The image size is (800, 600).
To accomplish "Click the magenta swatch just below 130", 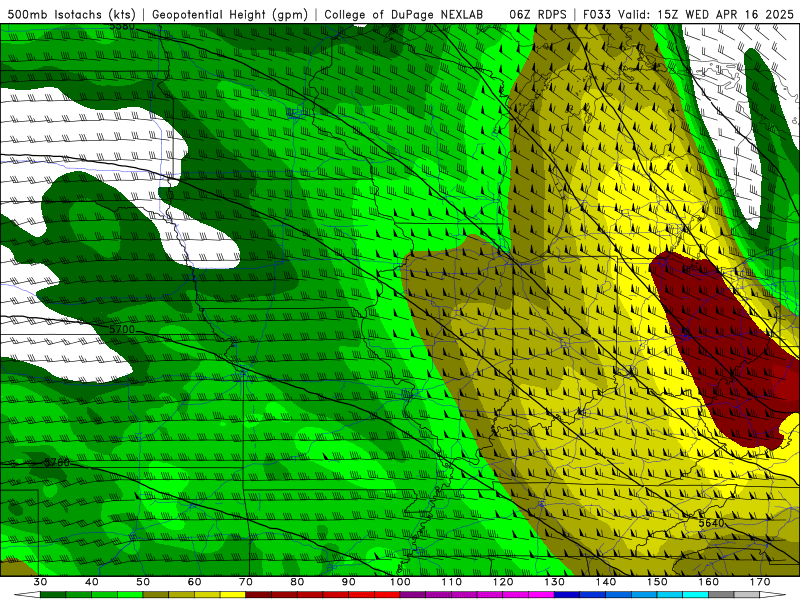I will 542,595.
